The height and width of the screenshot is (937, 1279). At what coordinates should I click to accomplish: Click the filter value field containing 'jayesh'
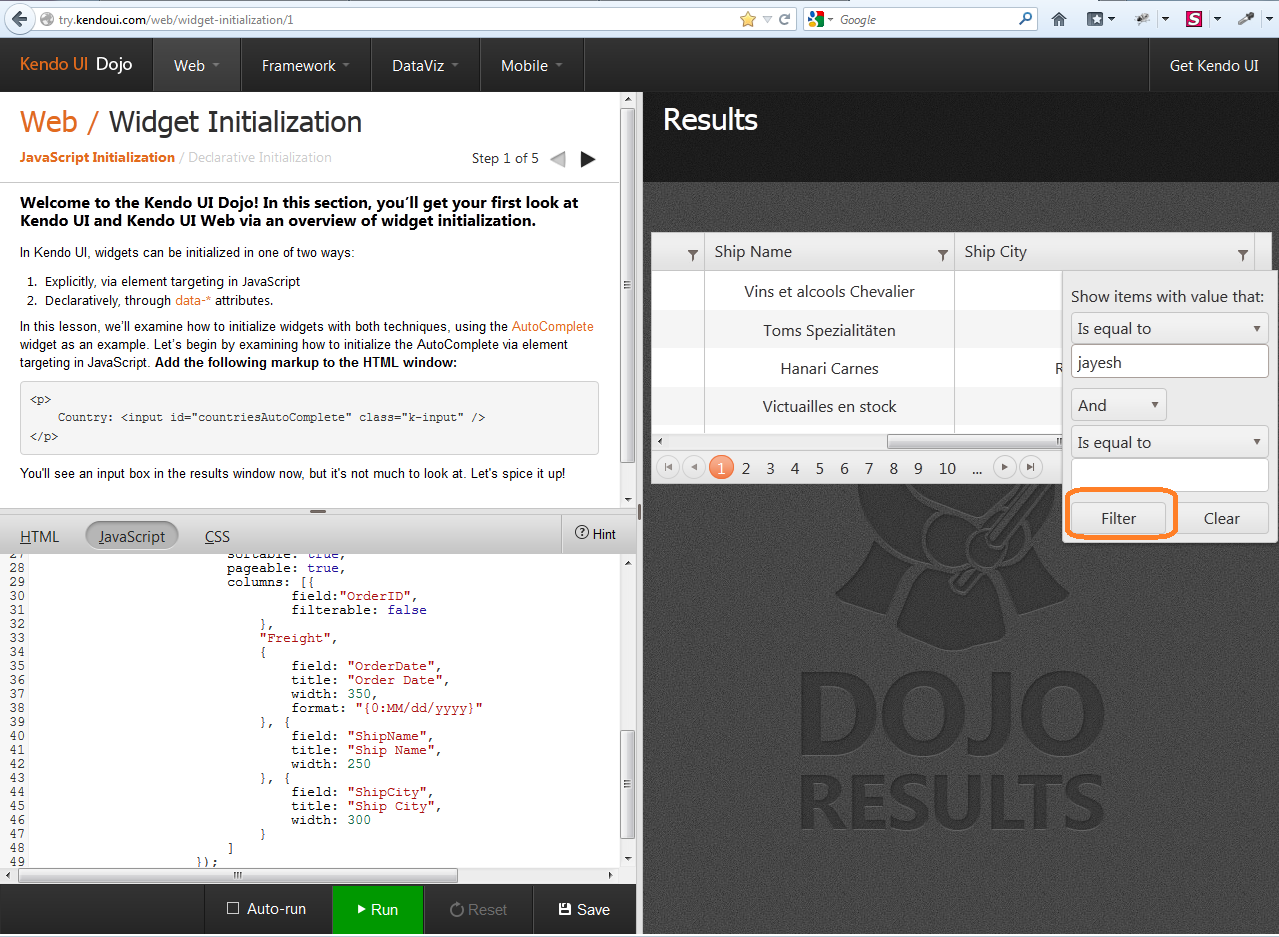tap(1169, 362)
